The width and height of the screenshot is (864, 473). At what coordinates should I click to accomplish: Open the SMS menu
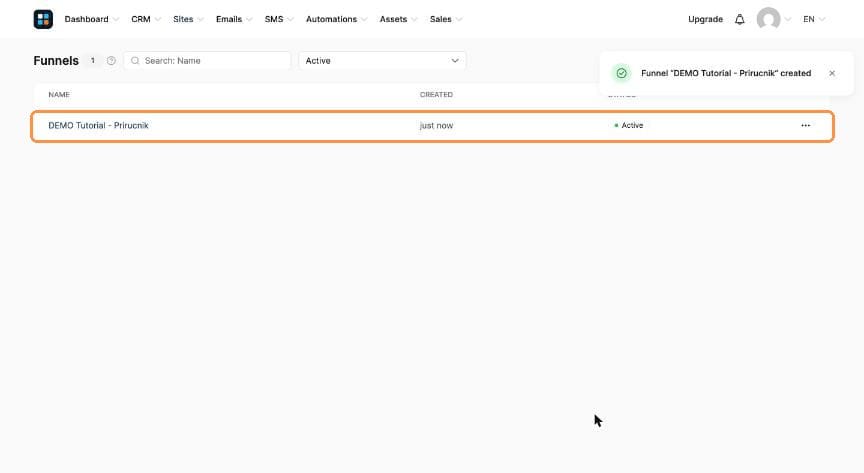click(279, 19)
